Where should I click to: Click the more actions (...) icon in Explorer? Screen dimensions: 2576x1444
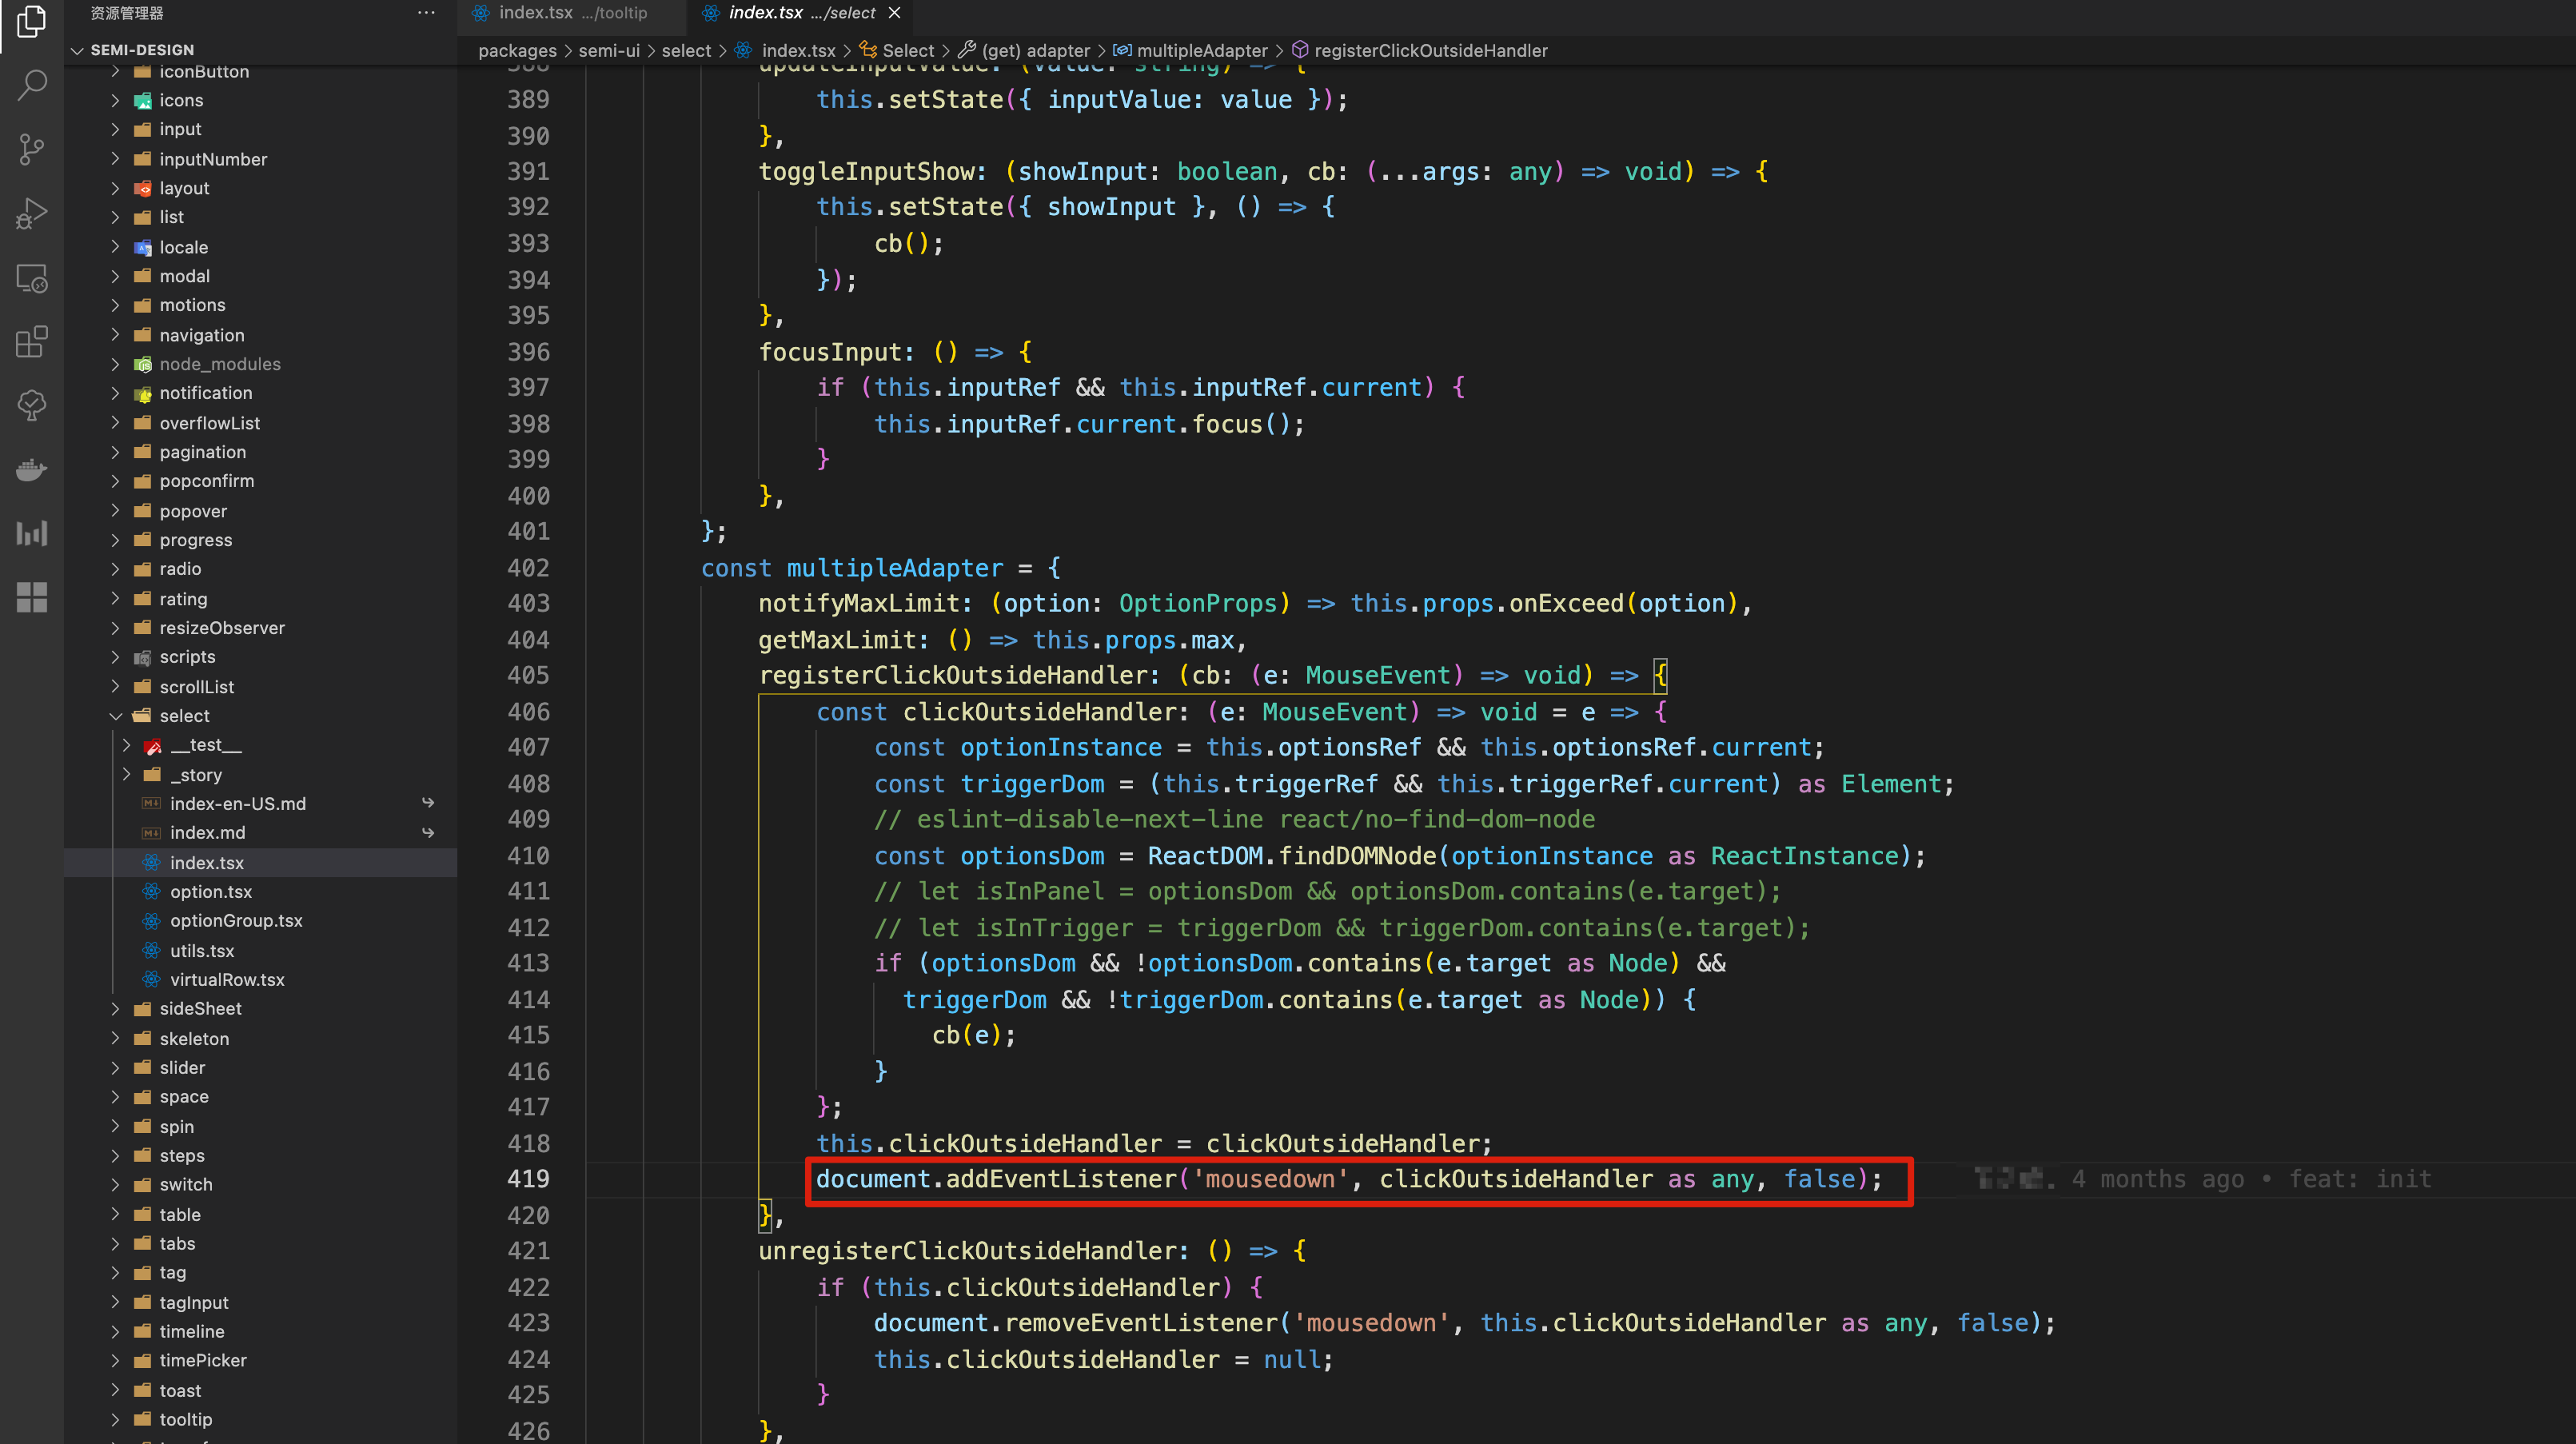pyautogui.click(x=426, y=12)
